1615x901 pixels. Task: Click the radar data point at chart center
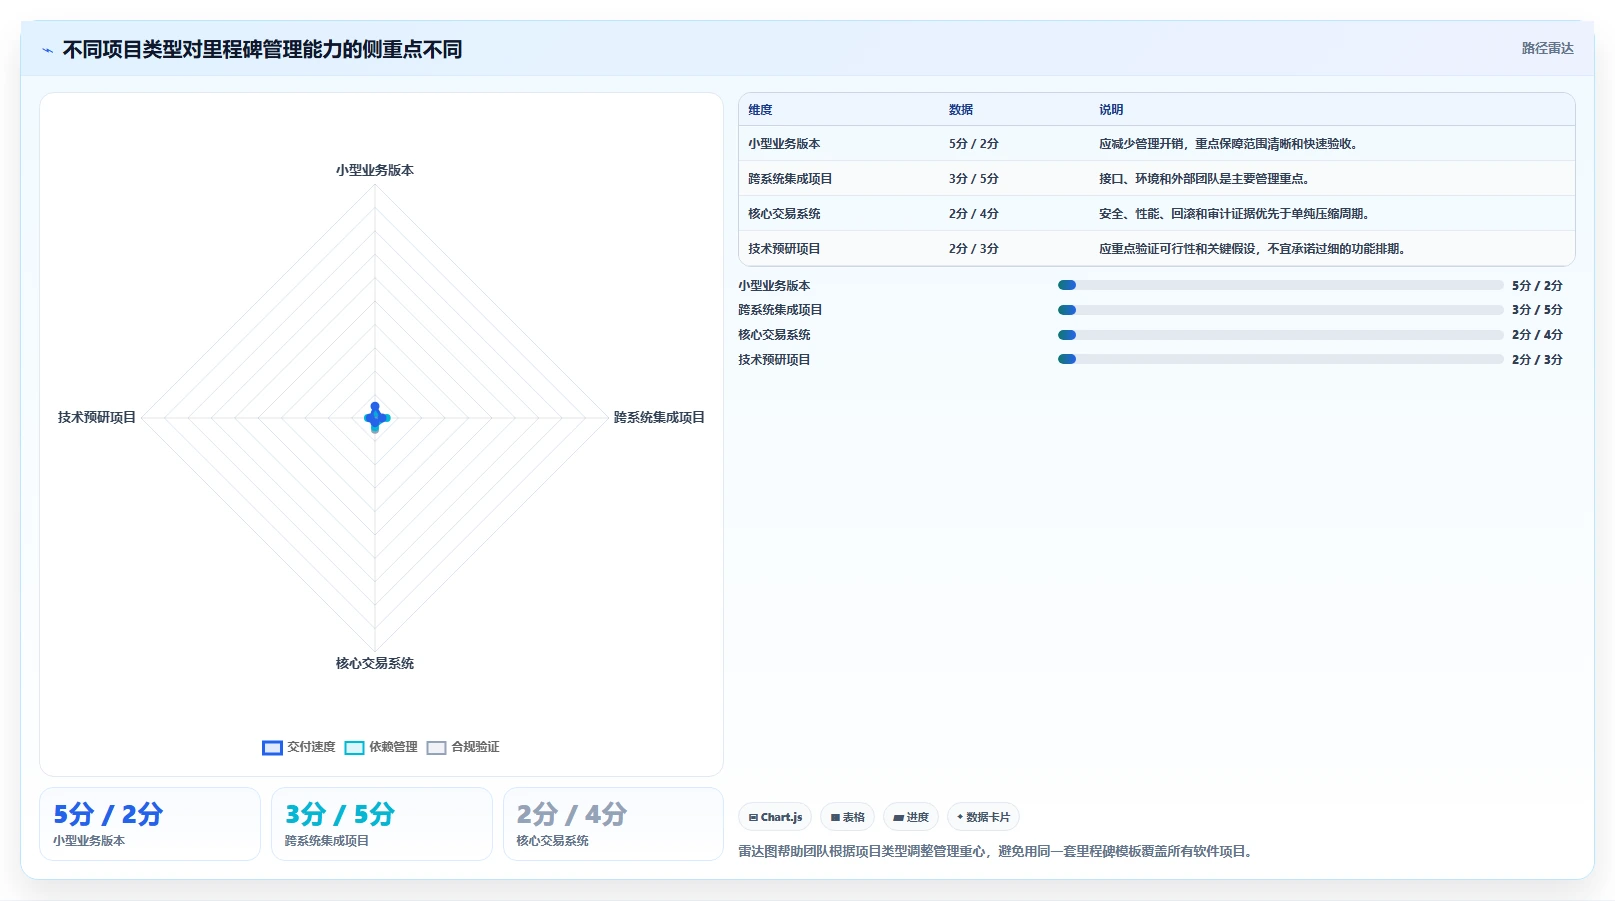click(375, 417)
